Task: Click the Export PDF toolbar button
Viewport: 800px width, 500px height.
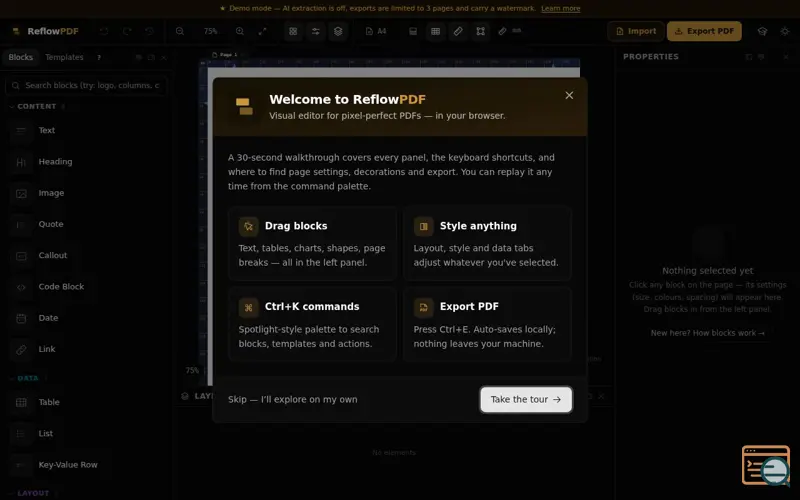Action: (704, 31)
